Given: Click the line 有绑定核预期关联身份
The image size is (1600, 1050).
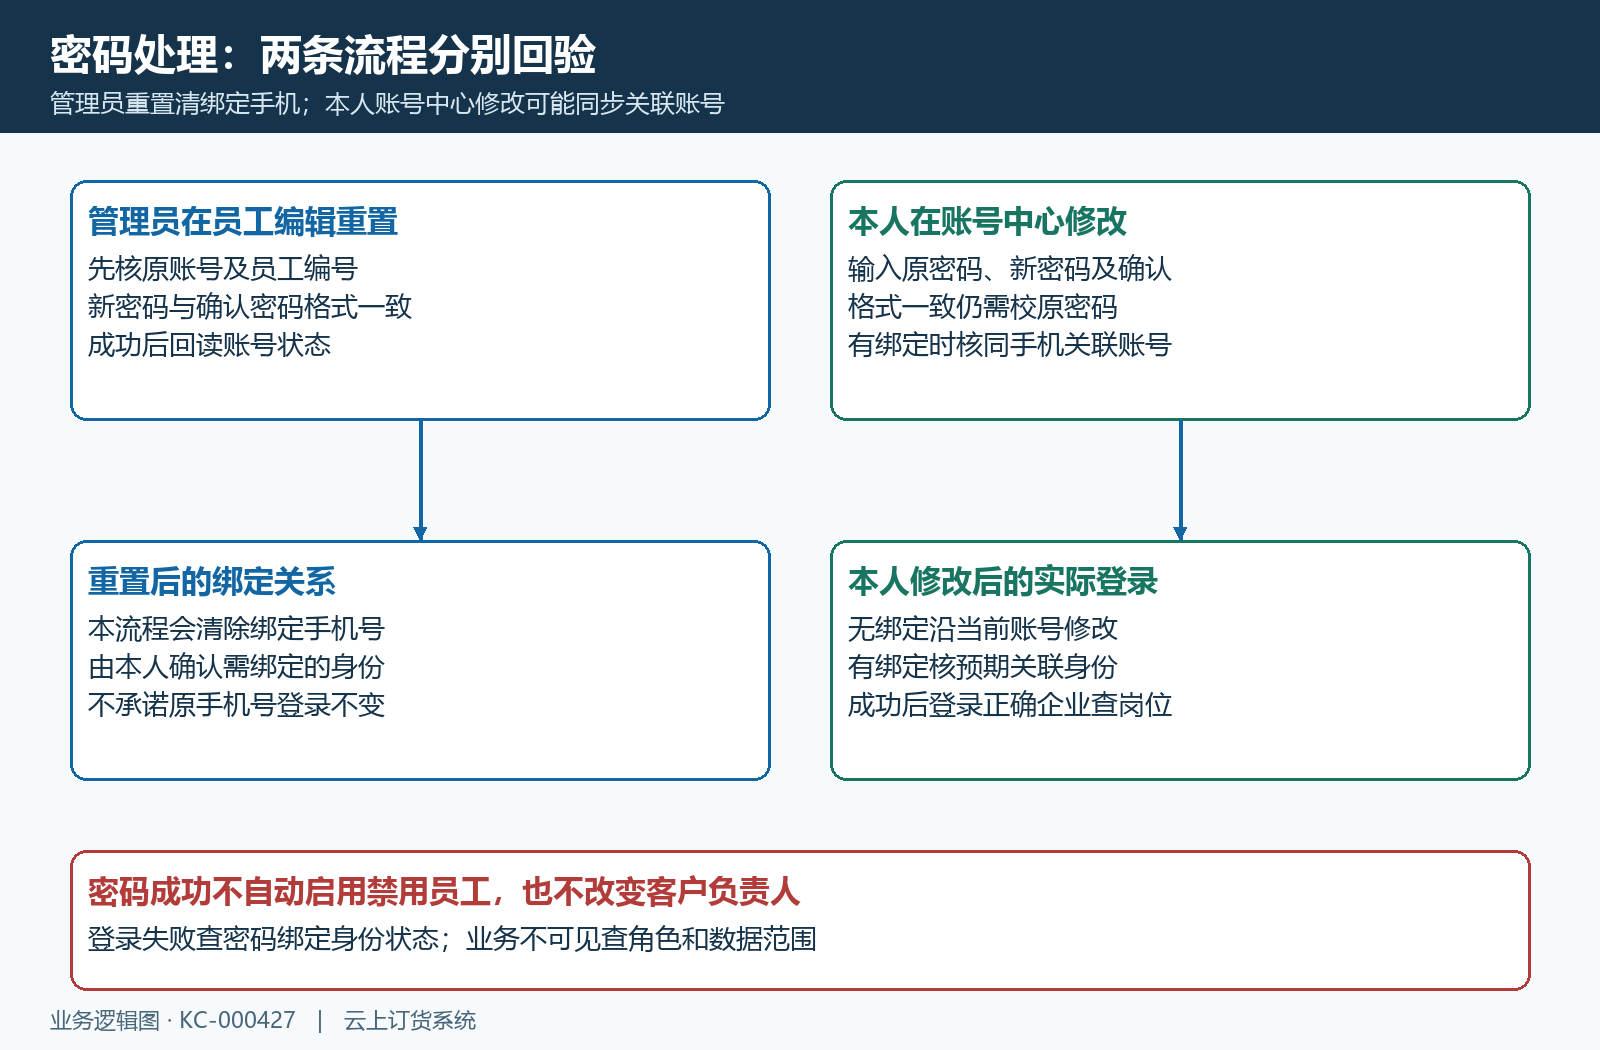Looking at the screenshot, I should point(982,667).
